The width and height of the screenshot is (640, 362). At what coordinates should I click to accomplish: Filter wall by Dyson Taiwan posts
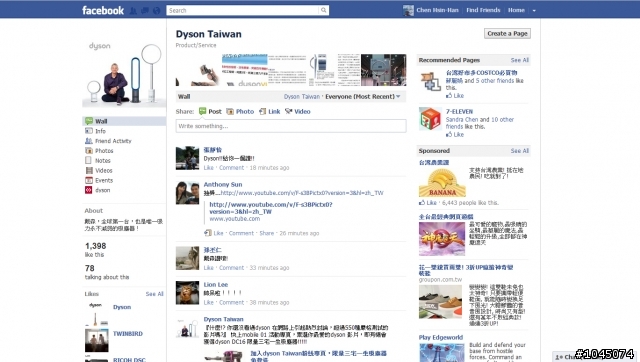click(x=302, y=97)
